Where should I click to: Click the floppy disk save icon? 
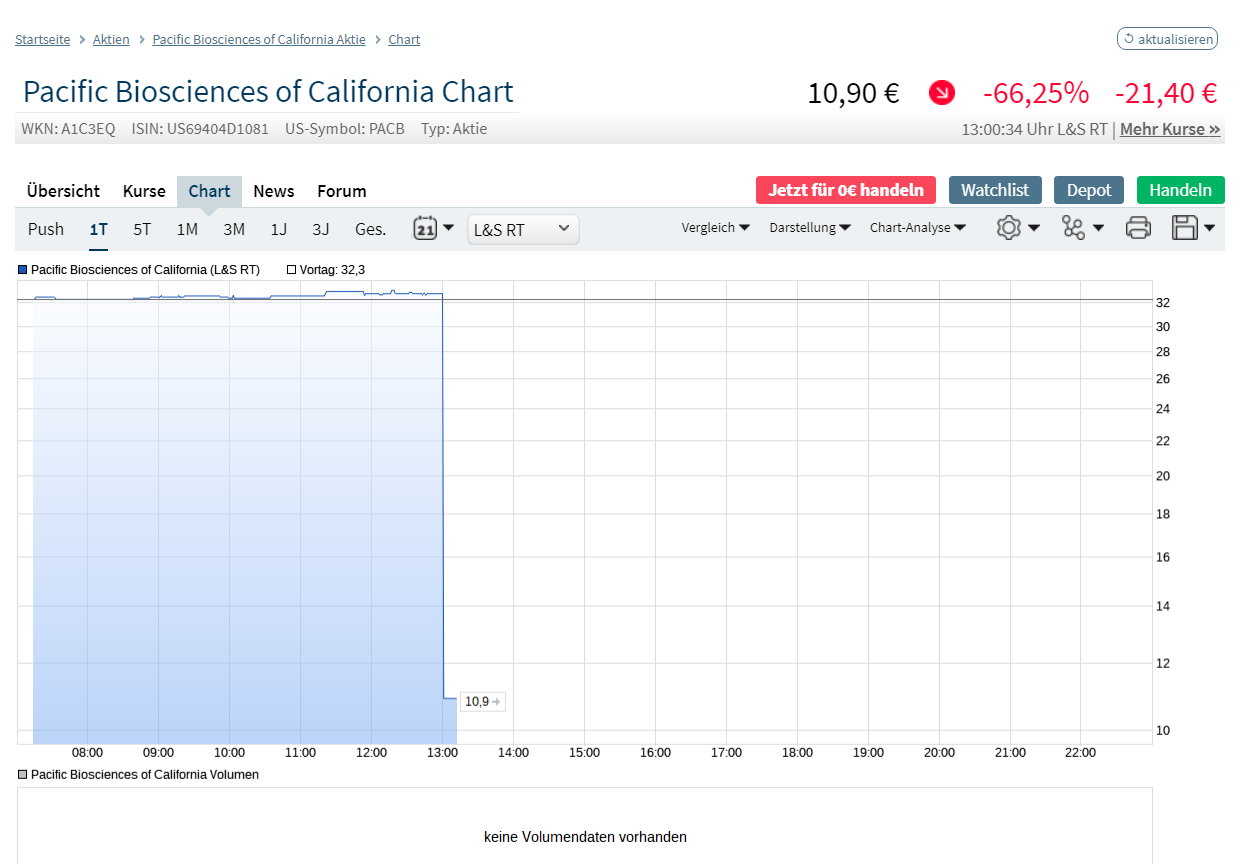(x=1185, y=228)
